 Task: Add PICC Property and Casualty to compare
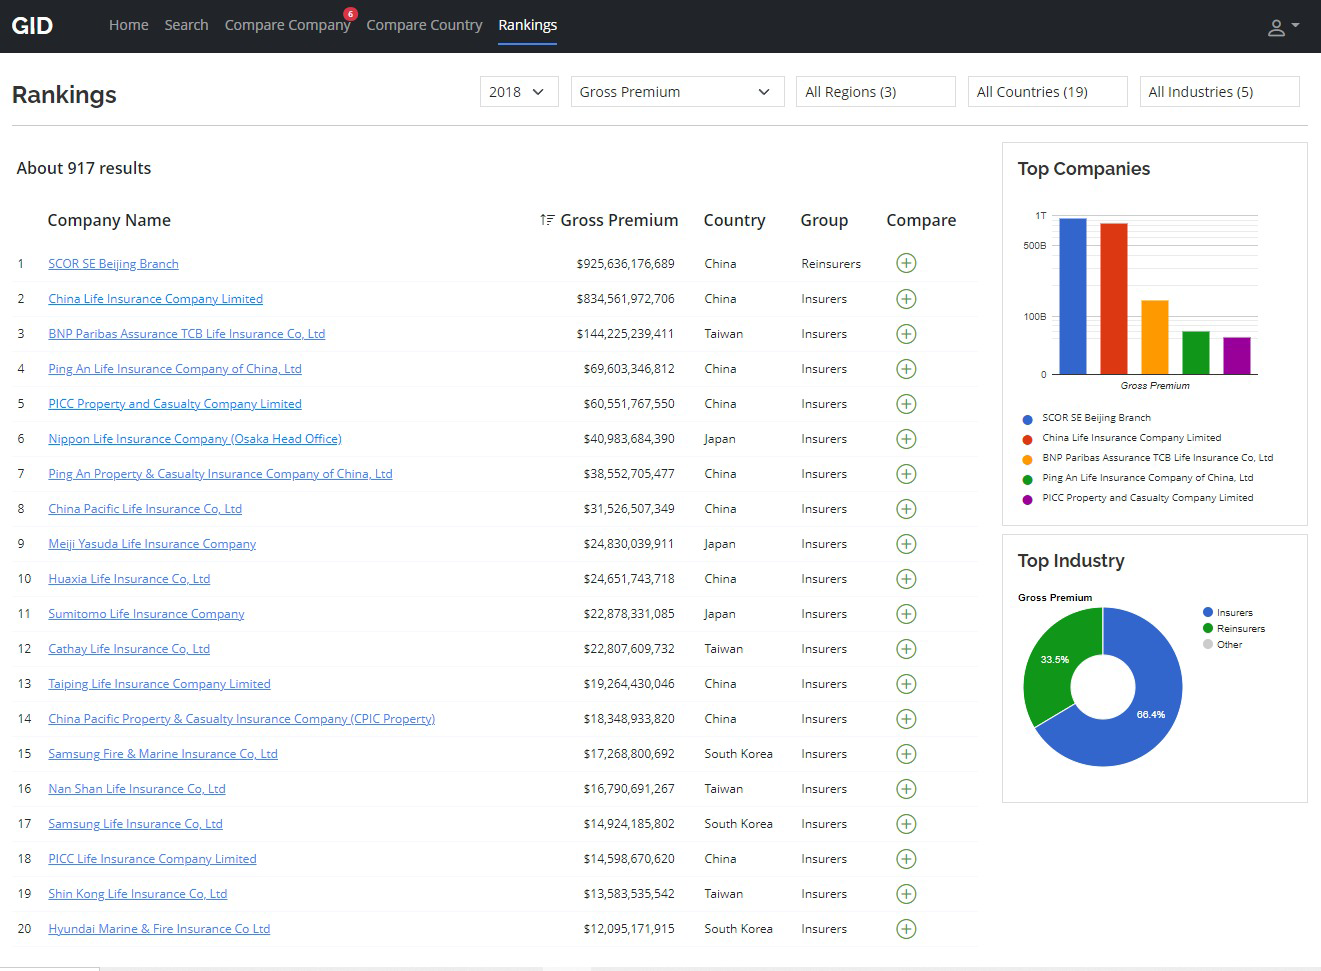point(906,403)
